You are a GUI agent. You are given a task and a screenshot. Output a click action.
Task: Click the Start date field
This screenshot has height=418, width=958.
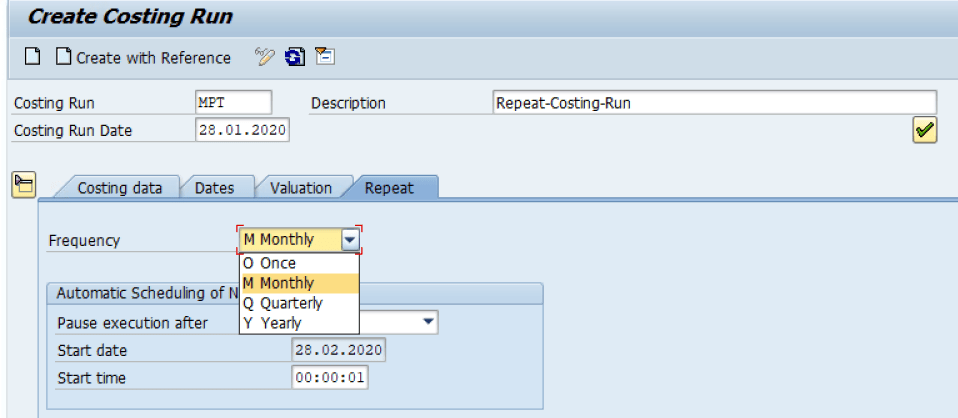click(338, 350)
